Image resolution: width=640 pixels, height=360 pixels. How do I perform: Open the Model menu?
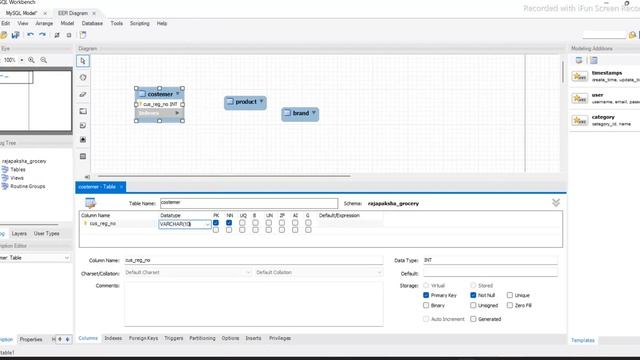(x=67, y=24)
